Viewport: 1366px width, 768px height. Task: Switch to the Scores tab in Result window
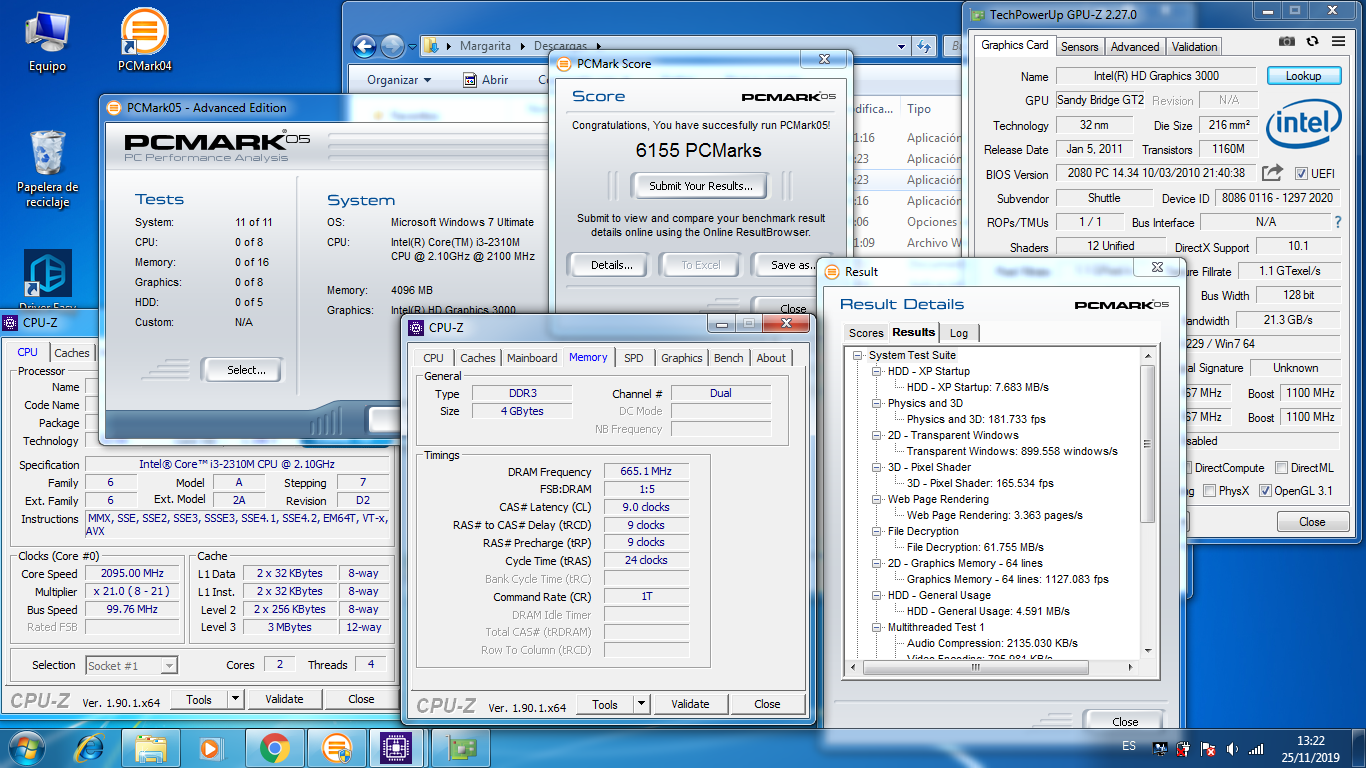[866, 333]
